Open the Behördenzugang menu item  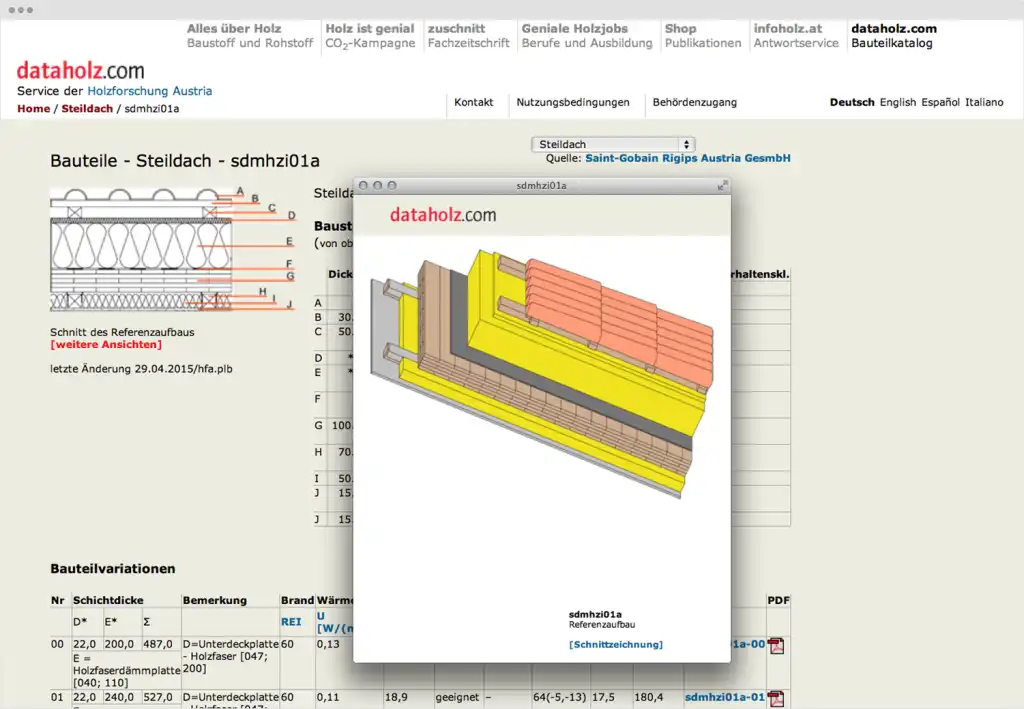point(694,102)
